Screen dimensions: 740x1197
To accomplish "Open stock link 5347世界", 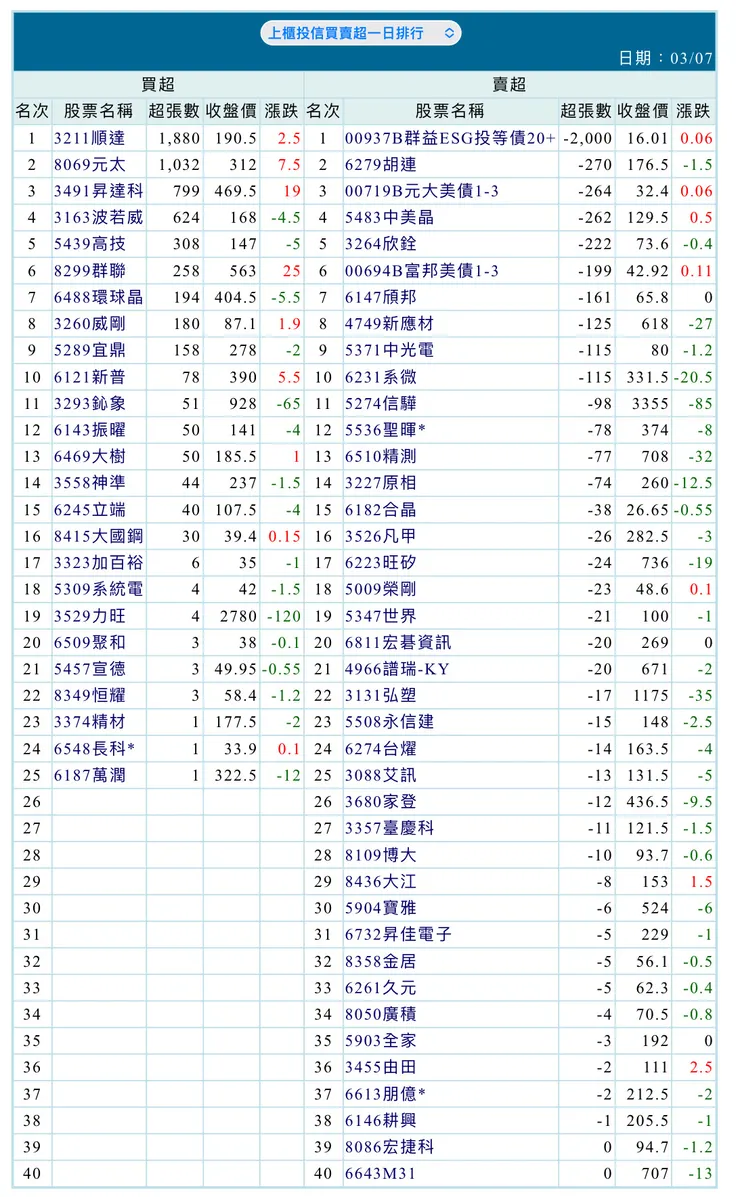I will 380,616.
